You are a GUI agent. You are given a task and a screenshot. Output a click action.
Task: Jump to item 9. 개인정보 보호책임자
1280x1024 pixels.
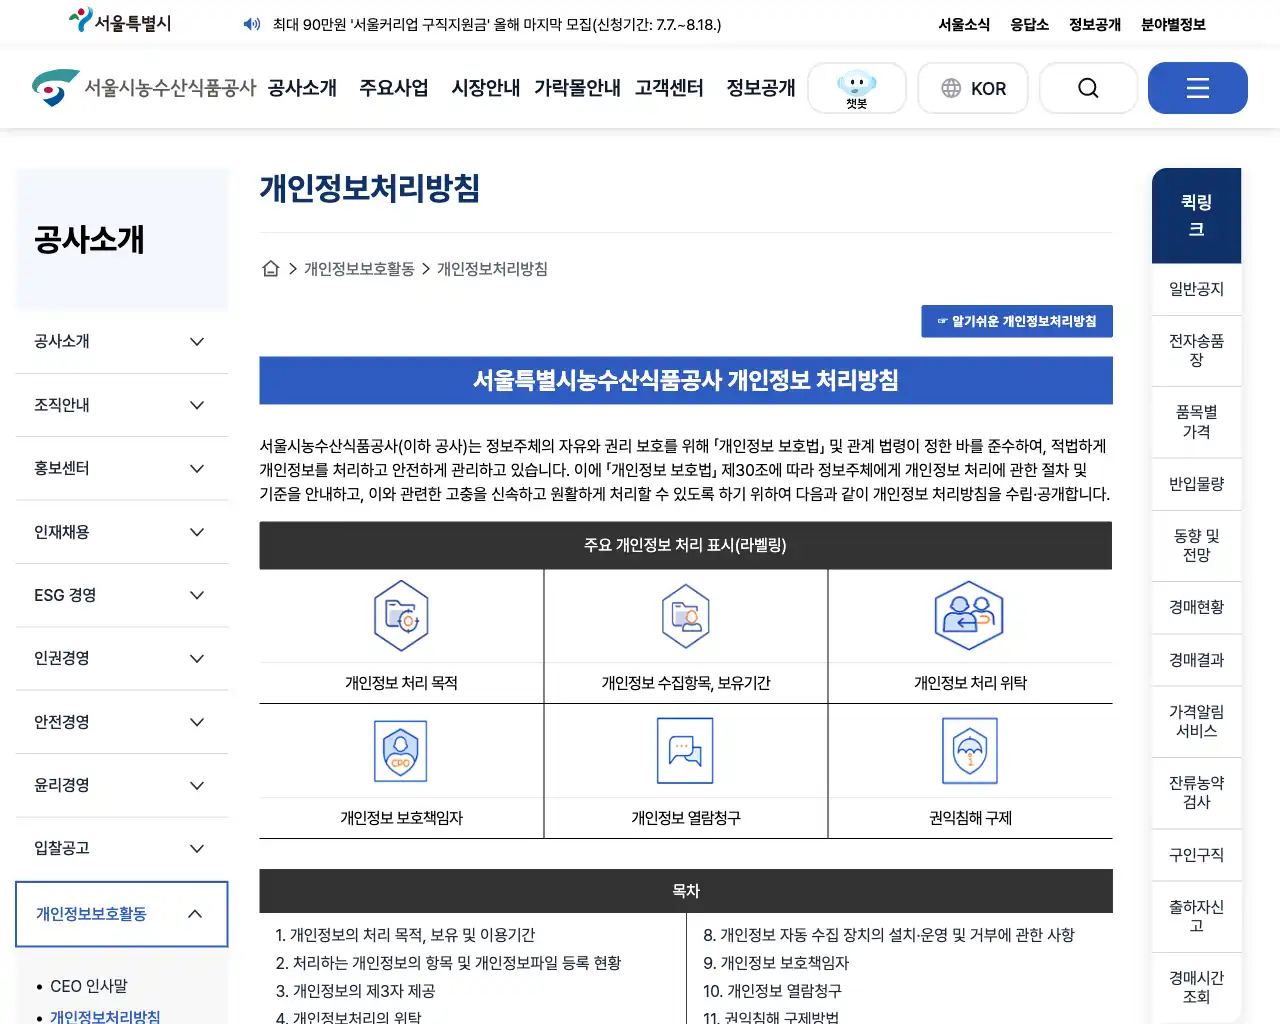776,963
